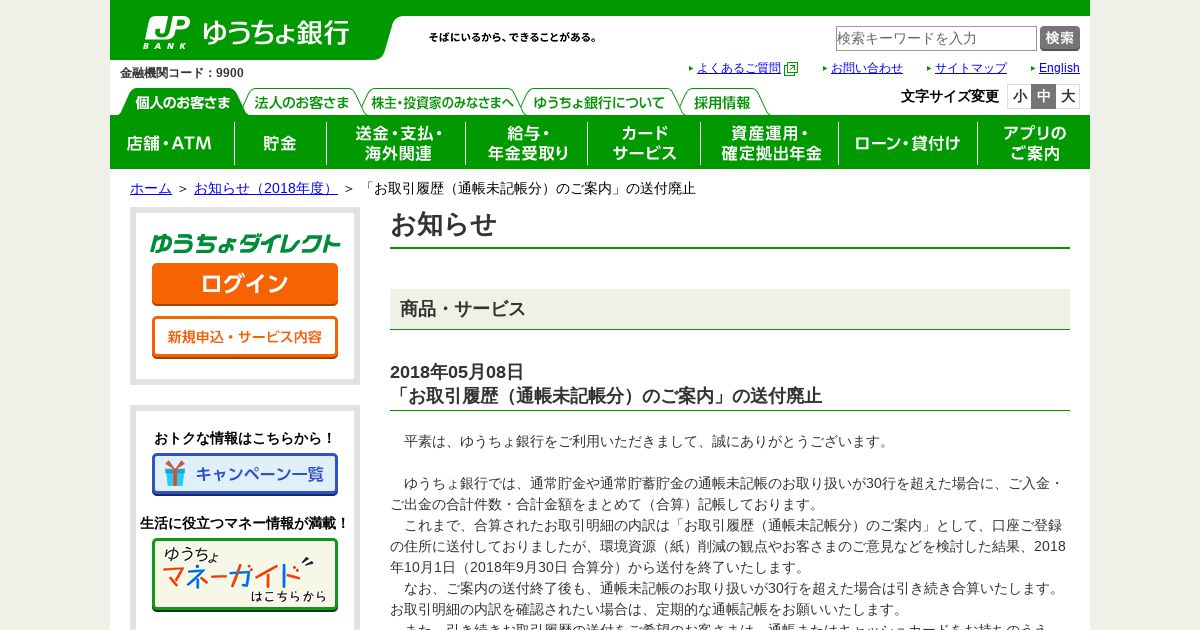Screen dimensions: 1200x630
Task: Select the ゆうちょ銀行について tab
Action: click(x=599, y=102)
